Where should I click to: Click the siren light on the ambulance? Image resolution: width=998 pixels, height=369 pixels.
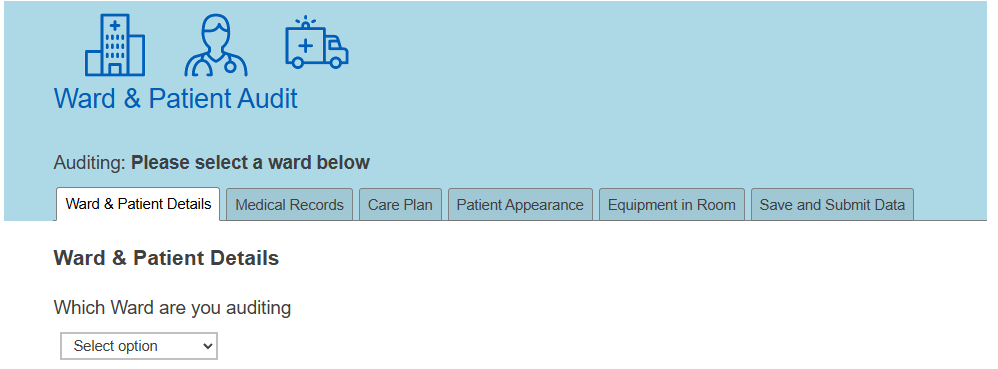tap(306, 21)
